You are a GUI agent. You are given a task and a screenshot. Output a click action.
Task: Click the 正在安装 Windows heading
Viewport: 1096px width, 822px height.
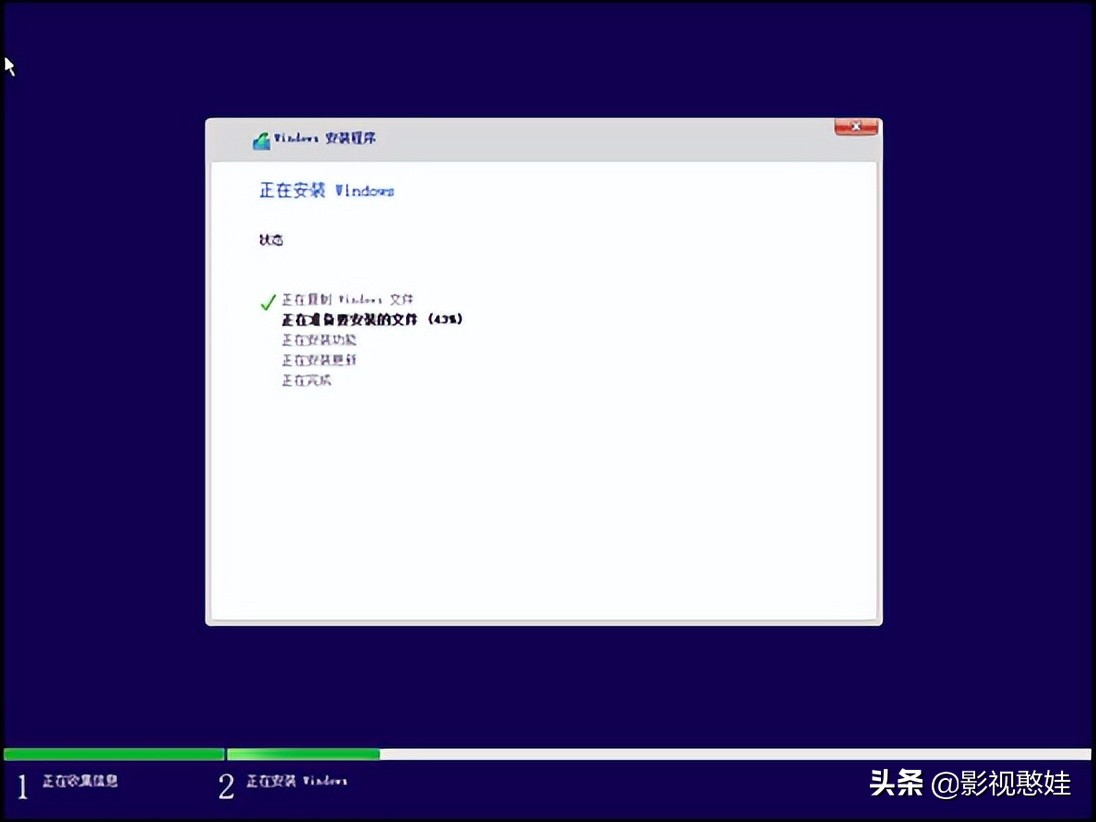(325, 190)
